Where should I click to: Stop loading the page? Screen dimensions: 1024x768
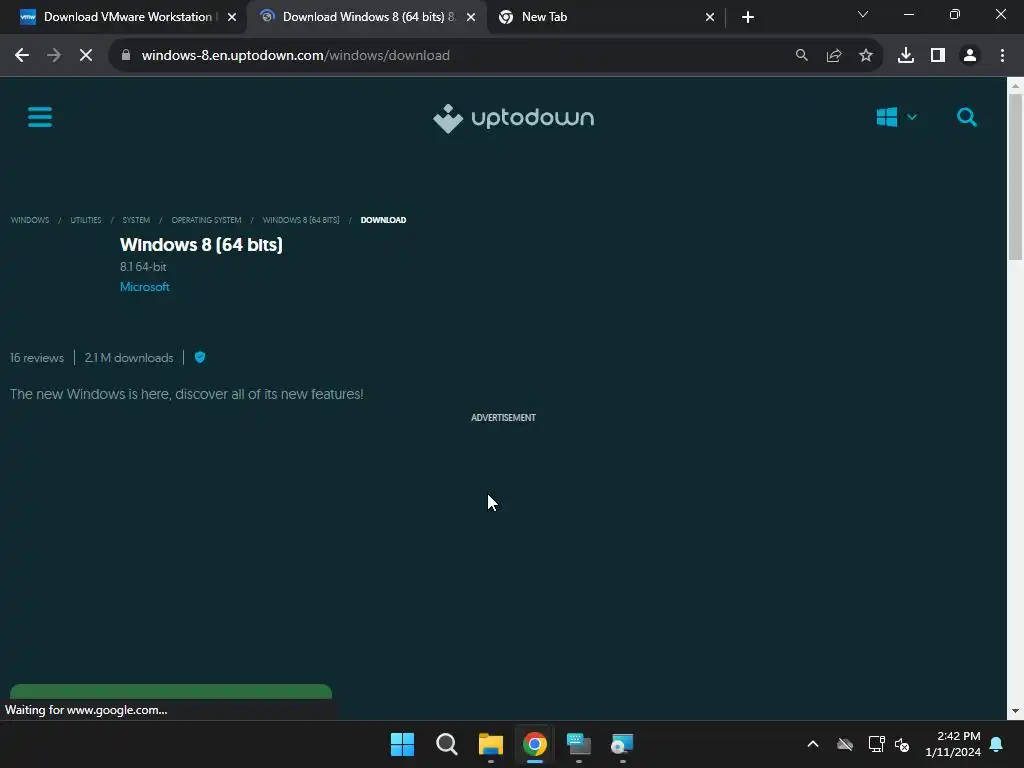(x=86, y=56)
